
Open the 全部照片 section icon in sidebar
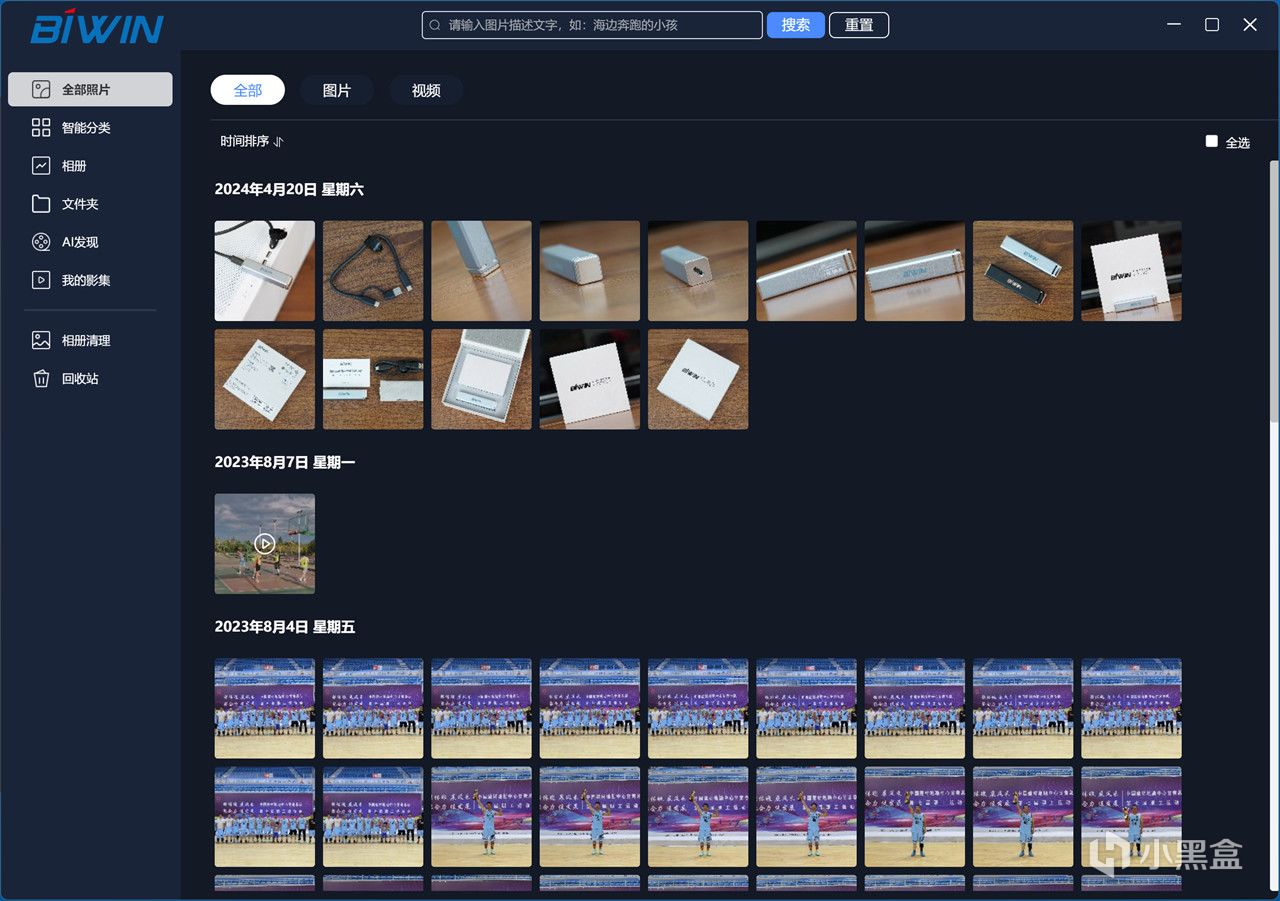[x=41, y=89]
